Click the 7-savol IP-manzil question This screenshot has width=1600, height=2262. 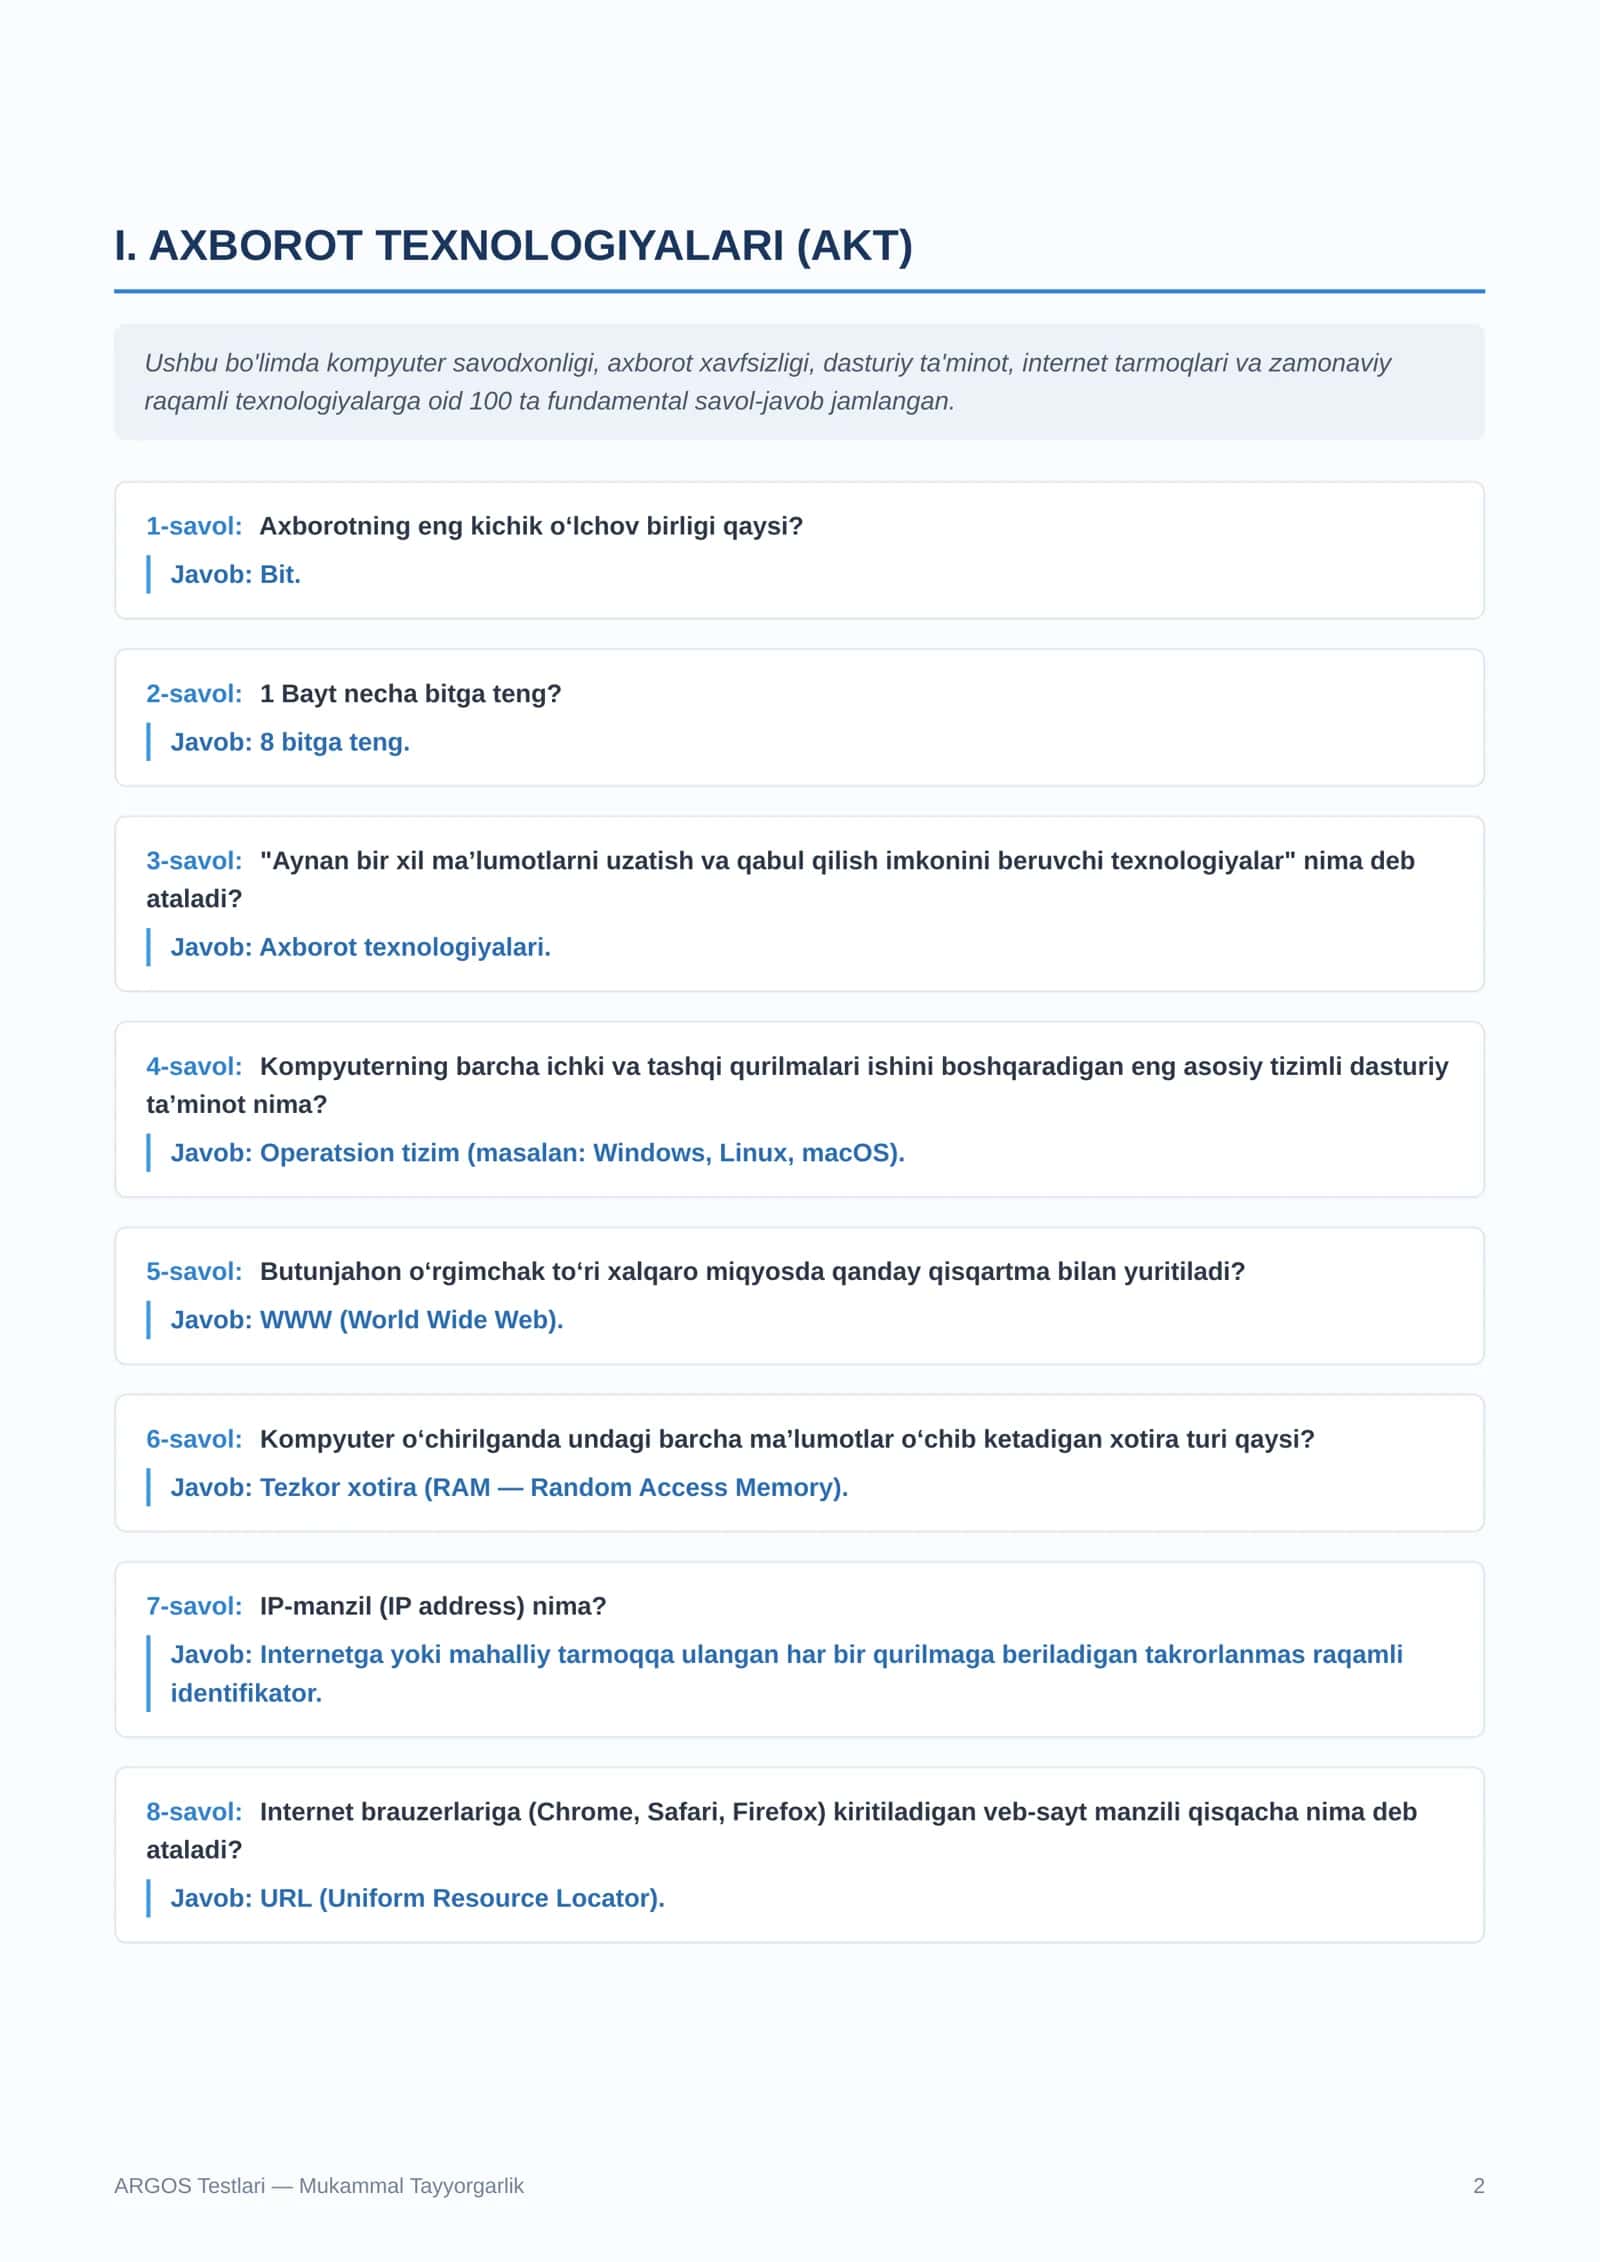coord(433,1607)
